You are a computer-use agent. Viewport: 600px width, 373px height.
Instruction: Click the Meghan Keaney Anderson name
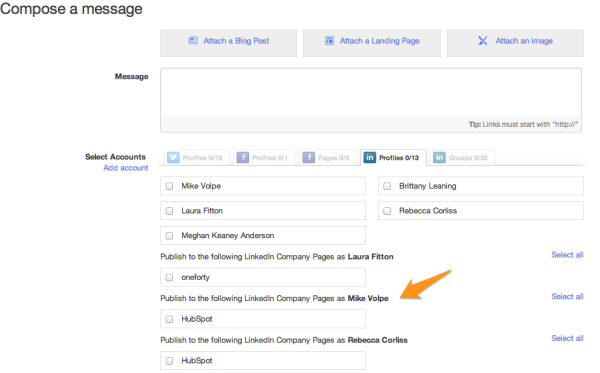coord(228,236)
